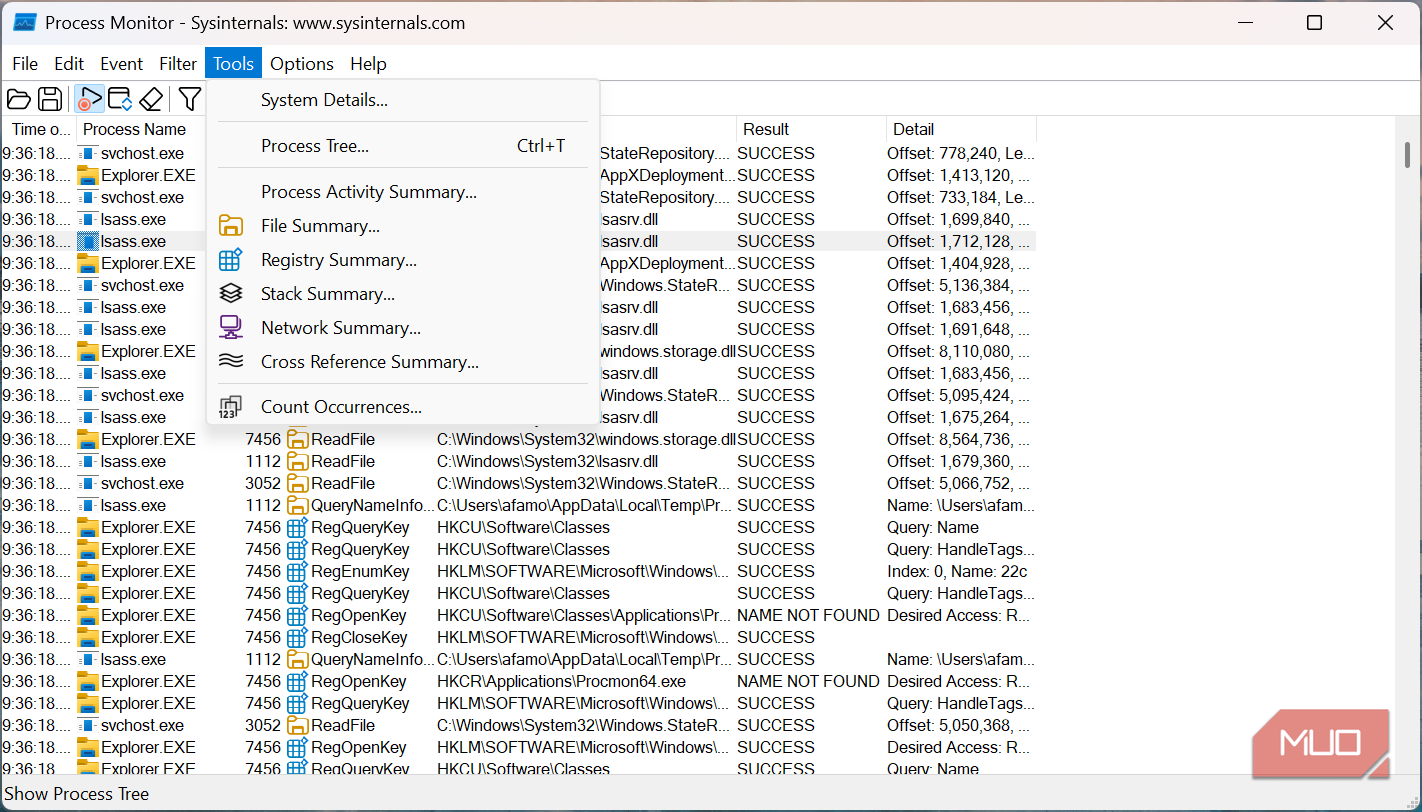1422x812 pixels.
Task: Close the open Tools menu
Action: point(233,64)
